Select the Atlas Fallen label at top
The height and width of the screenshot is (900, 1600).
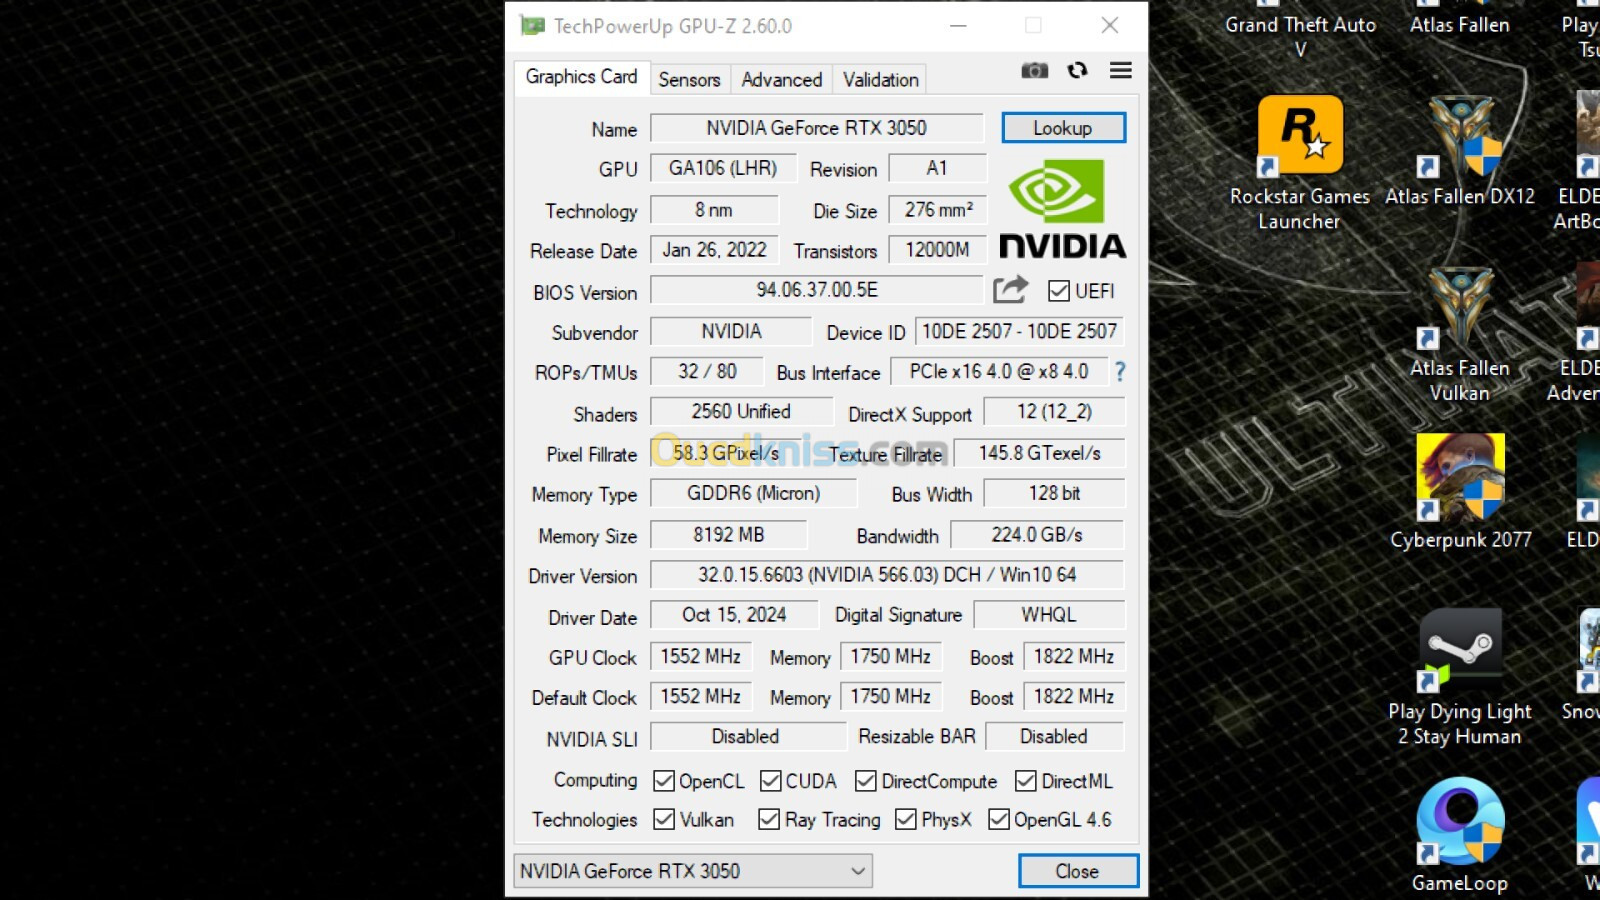click(x=1460, y=25)
